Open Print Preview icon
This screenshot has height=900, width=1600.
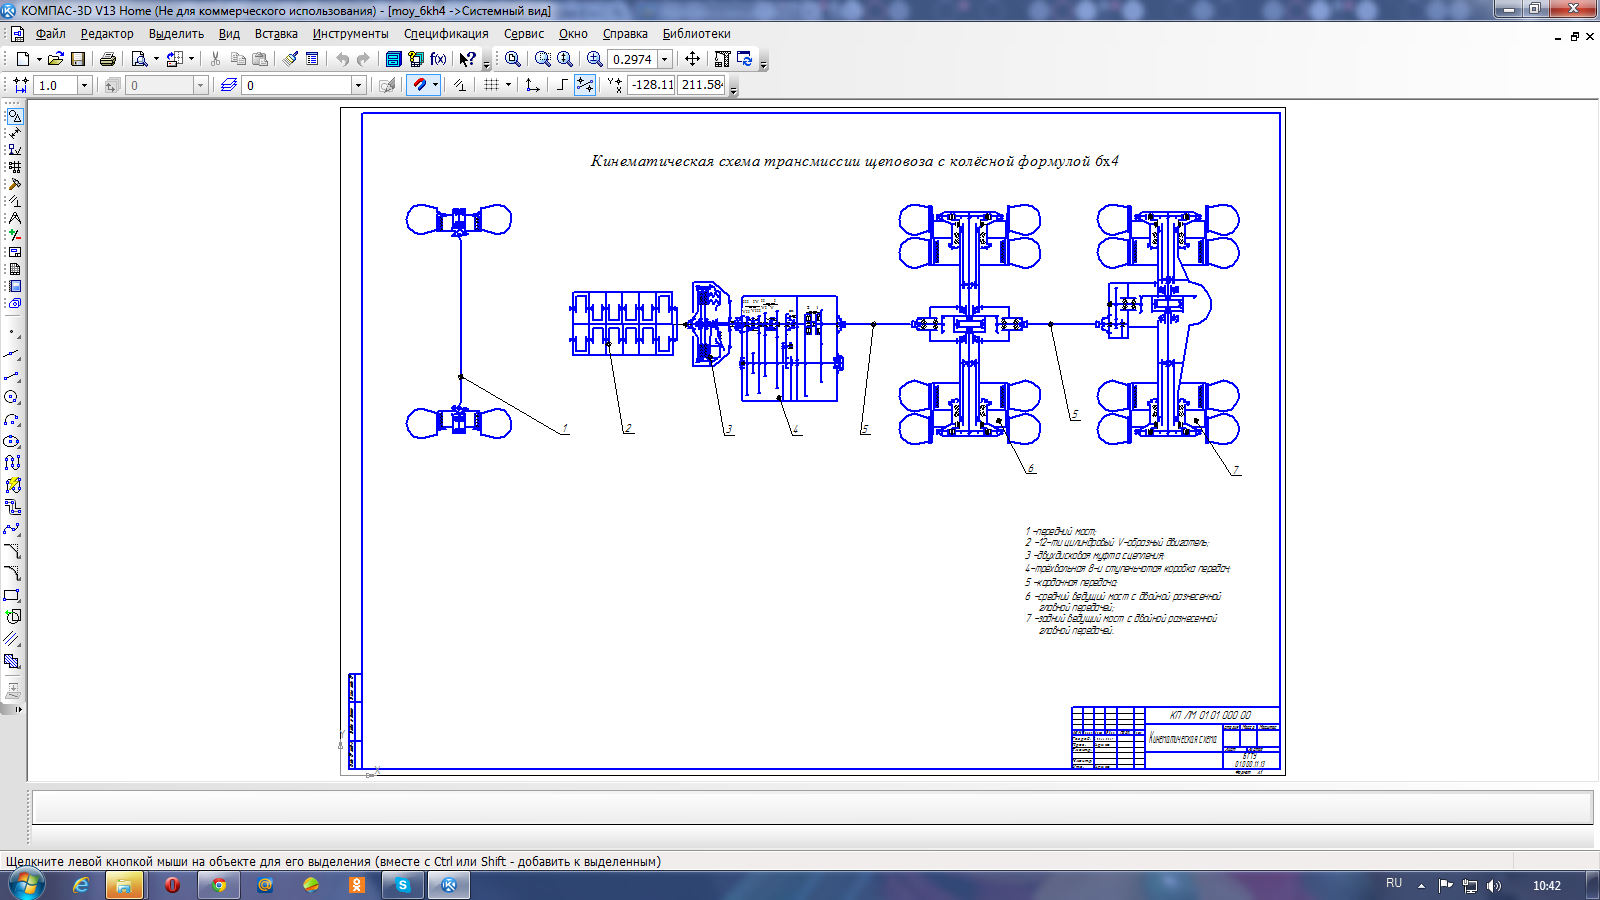[x=139, y=59]
